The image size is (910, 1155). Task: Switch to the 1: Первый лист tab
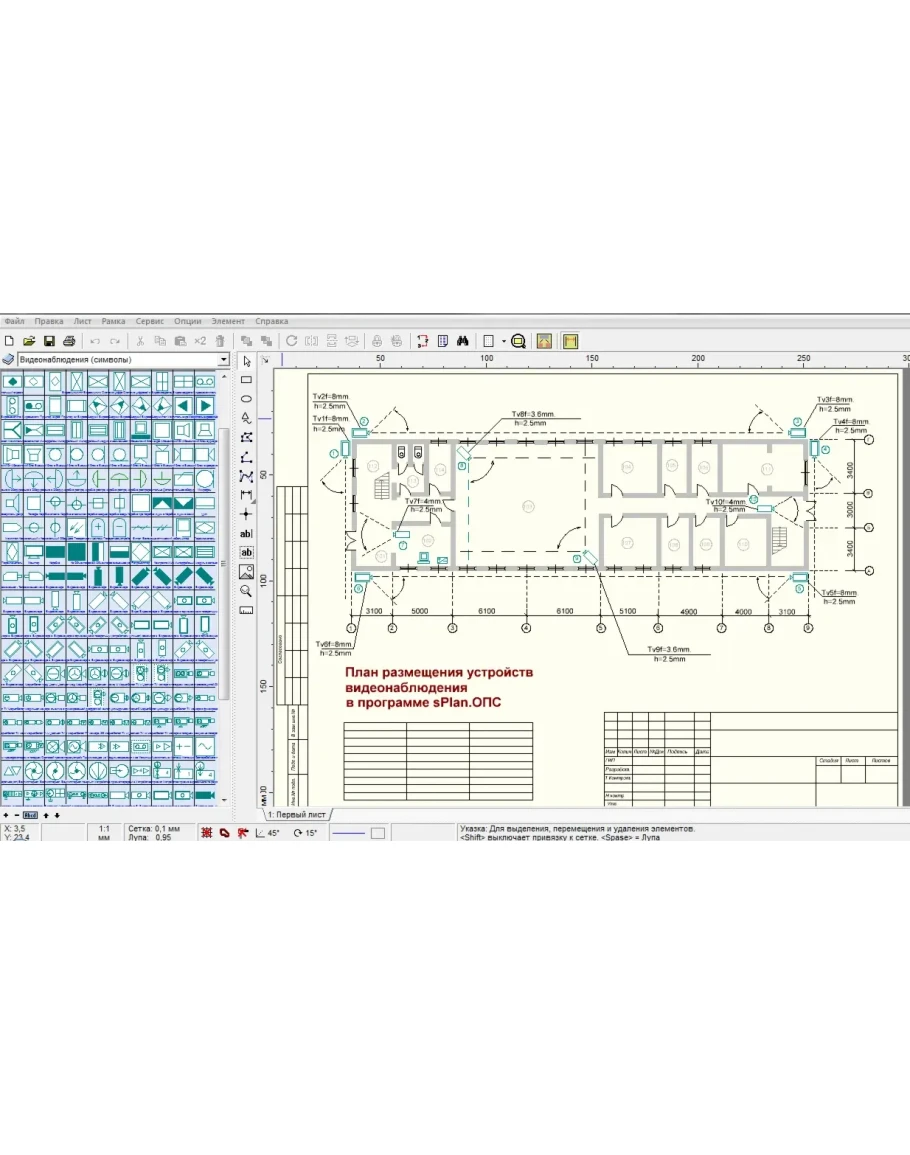coord(297,815)
